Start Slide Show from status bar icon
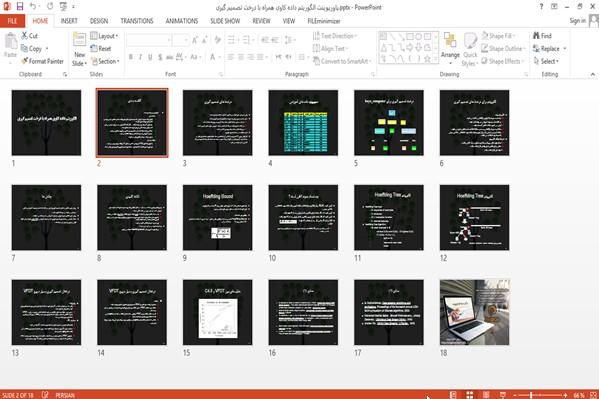The height and width of the screenshot is (399, 599). (503, 395)
